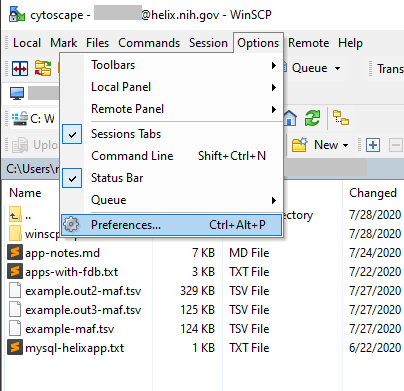Toggle the Status Bar checkmark
The width and height of the screenshot is (404, 391).
click(x=72, y=178)
